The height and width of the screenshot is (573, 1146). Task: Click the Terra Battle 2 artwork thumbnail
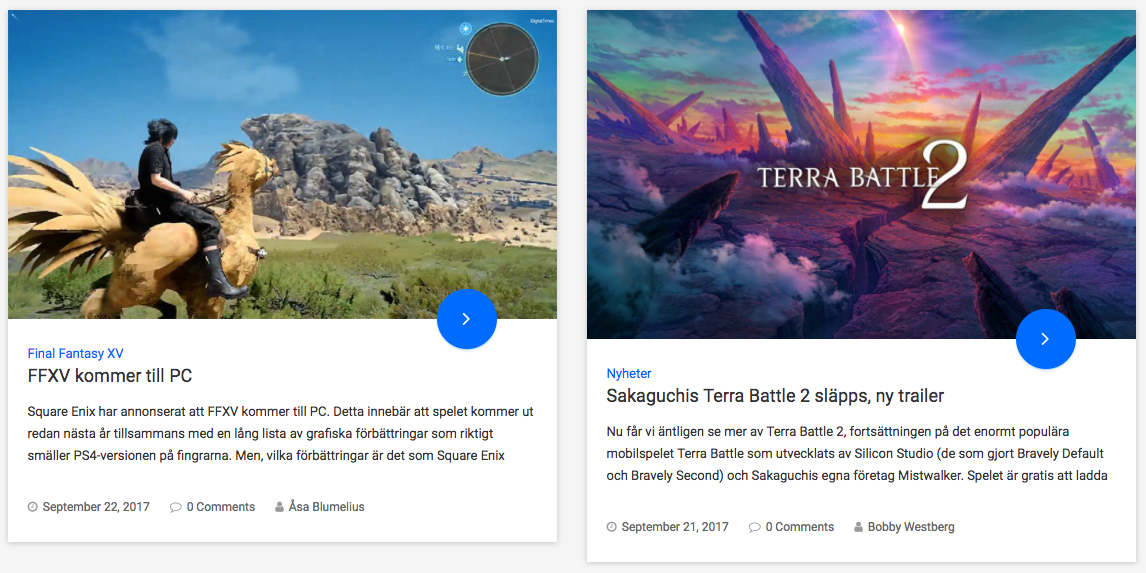[x=861, y=174]
